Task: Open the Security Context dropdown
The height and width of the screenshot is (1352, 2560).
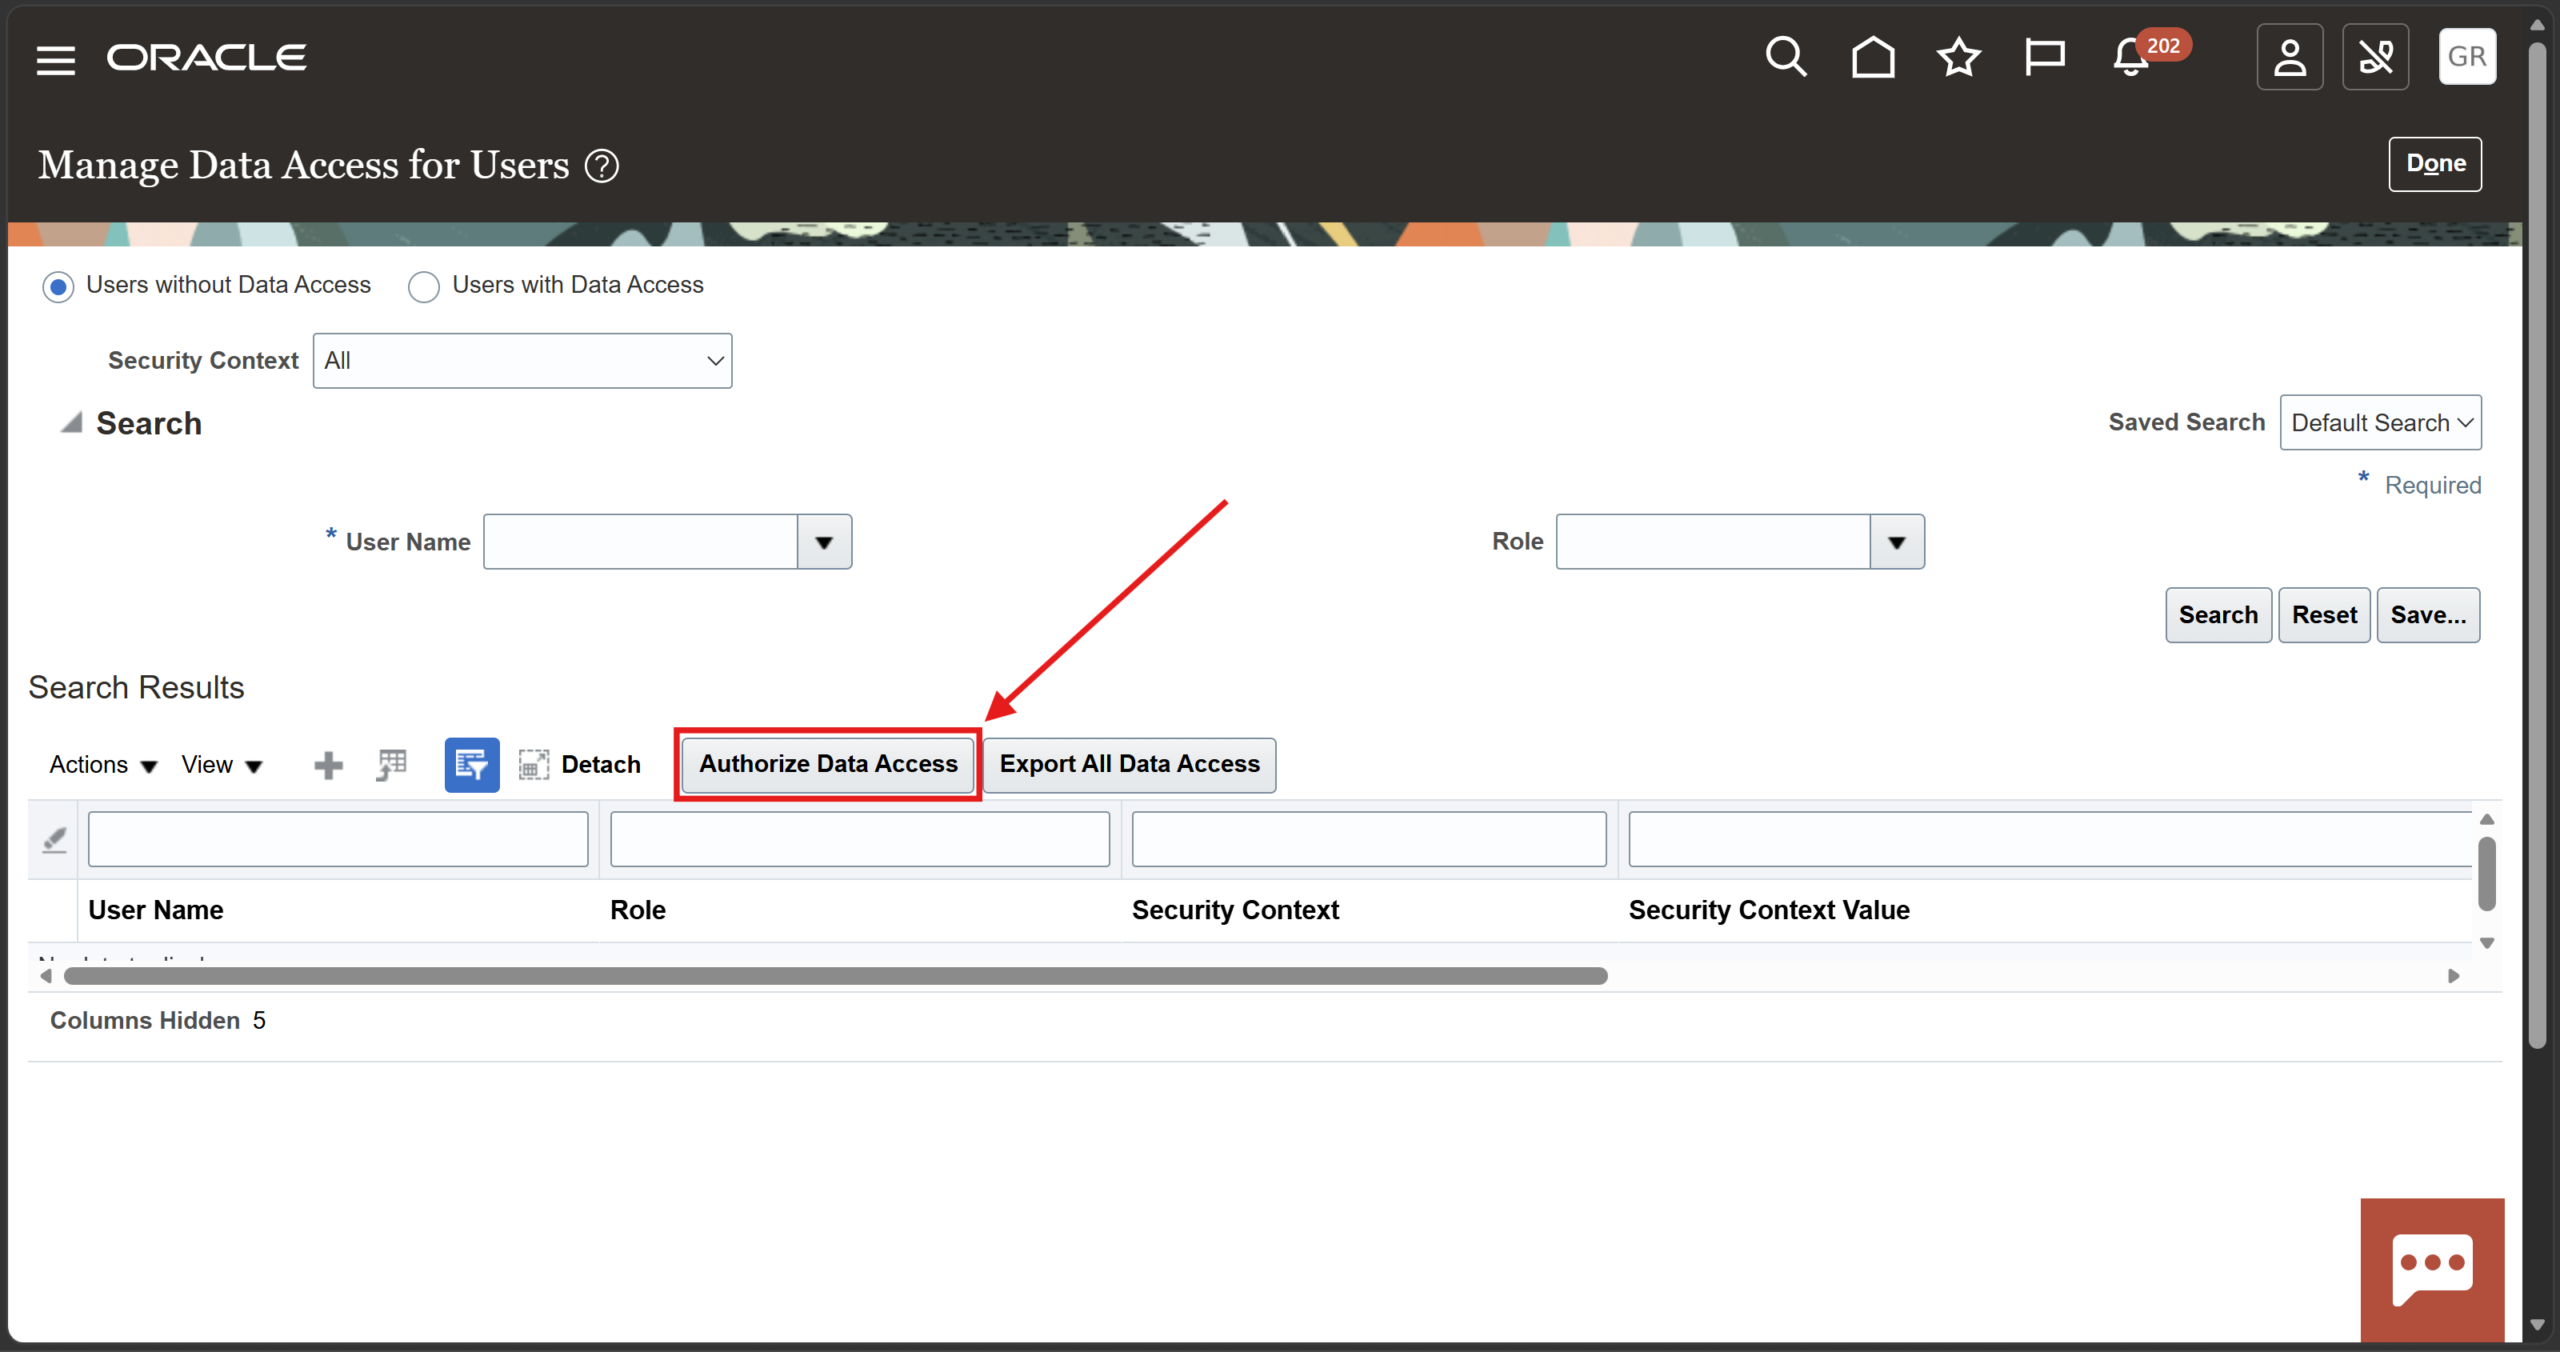Action: coord(522,361)
